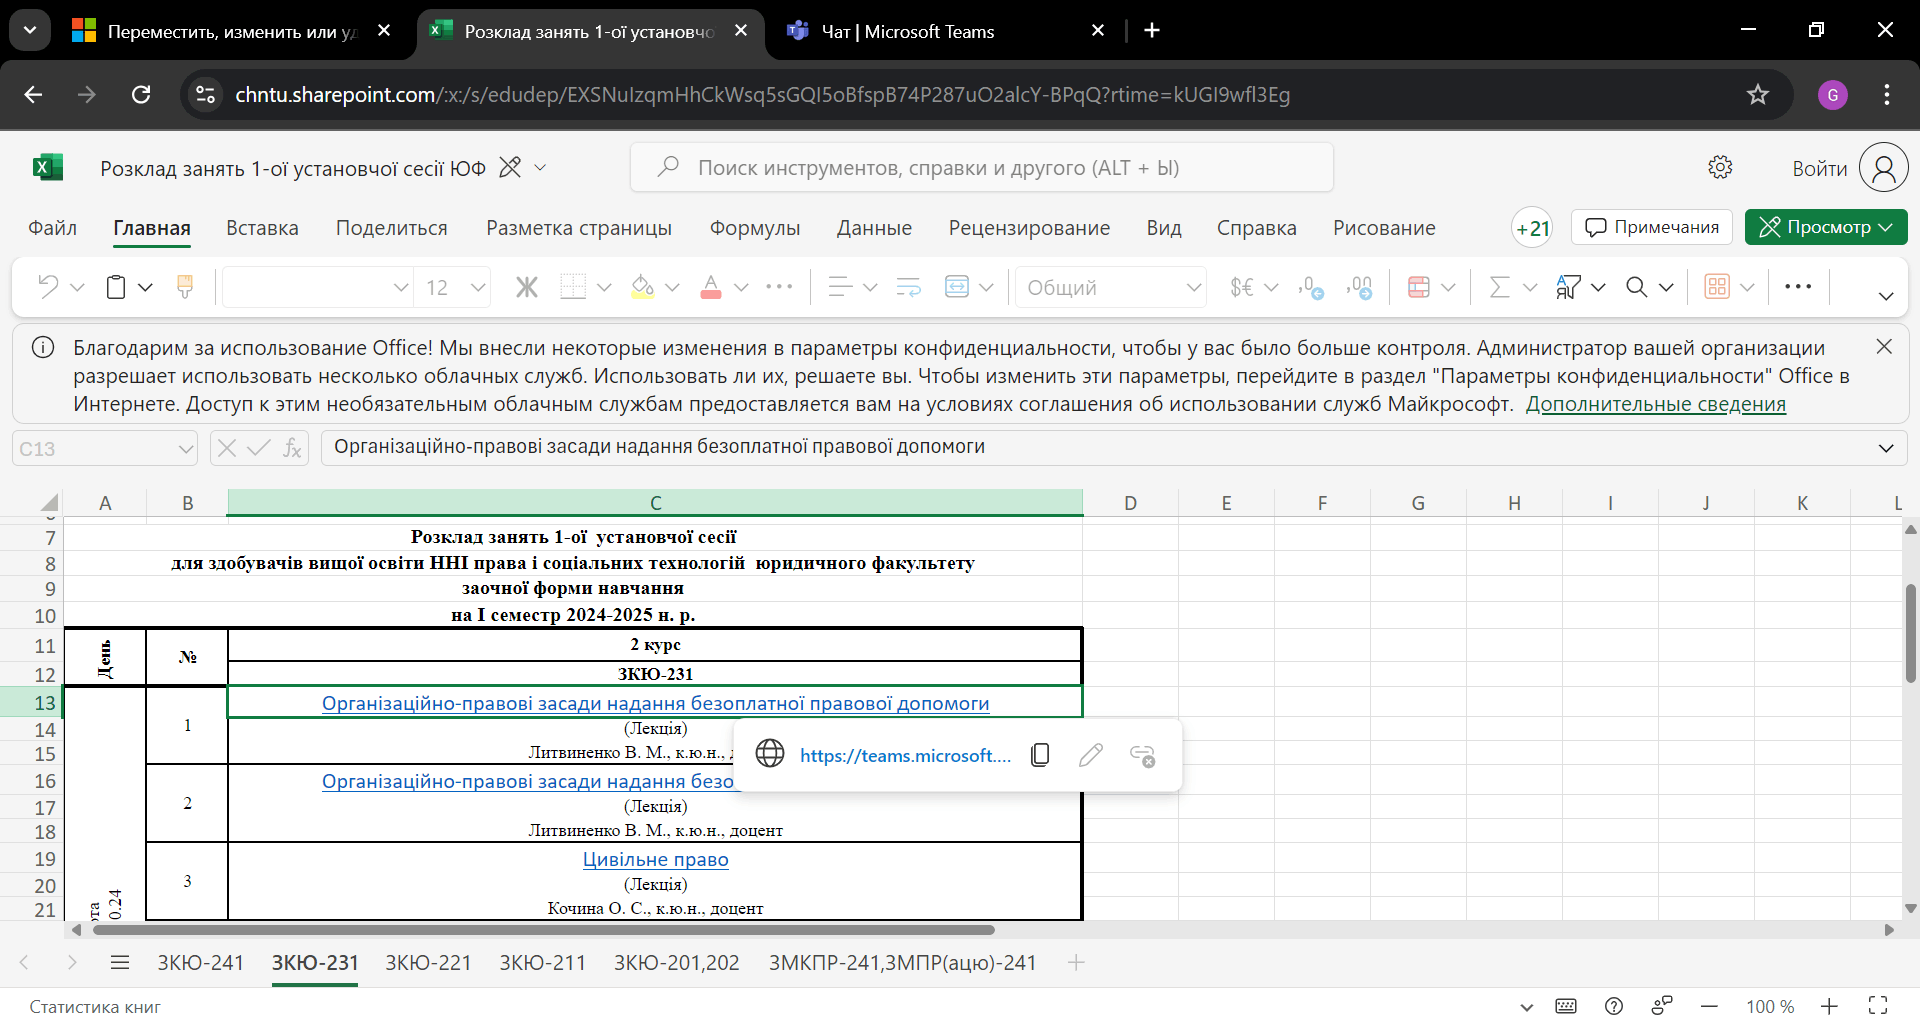Click the add-ins grid icon
Viewport: 1920px width, 1020px height.
pos(1717,287)
